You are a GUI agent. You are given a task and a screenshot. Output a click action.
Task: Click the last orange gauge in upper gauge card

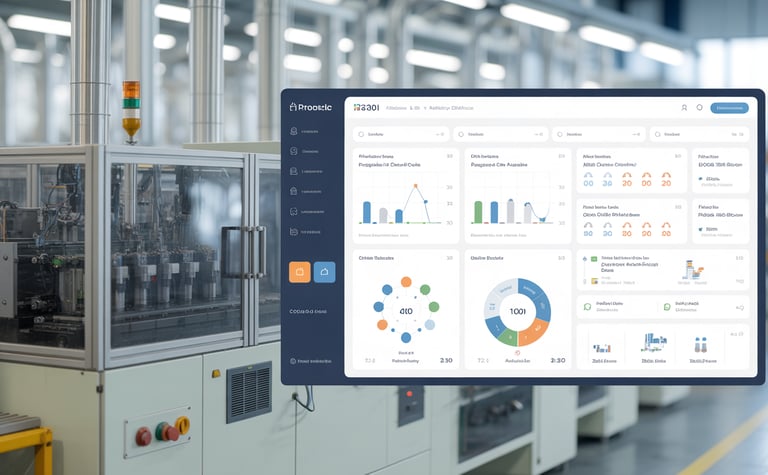pos(666,180)
